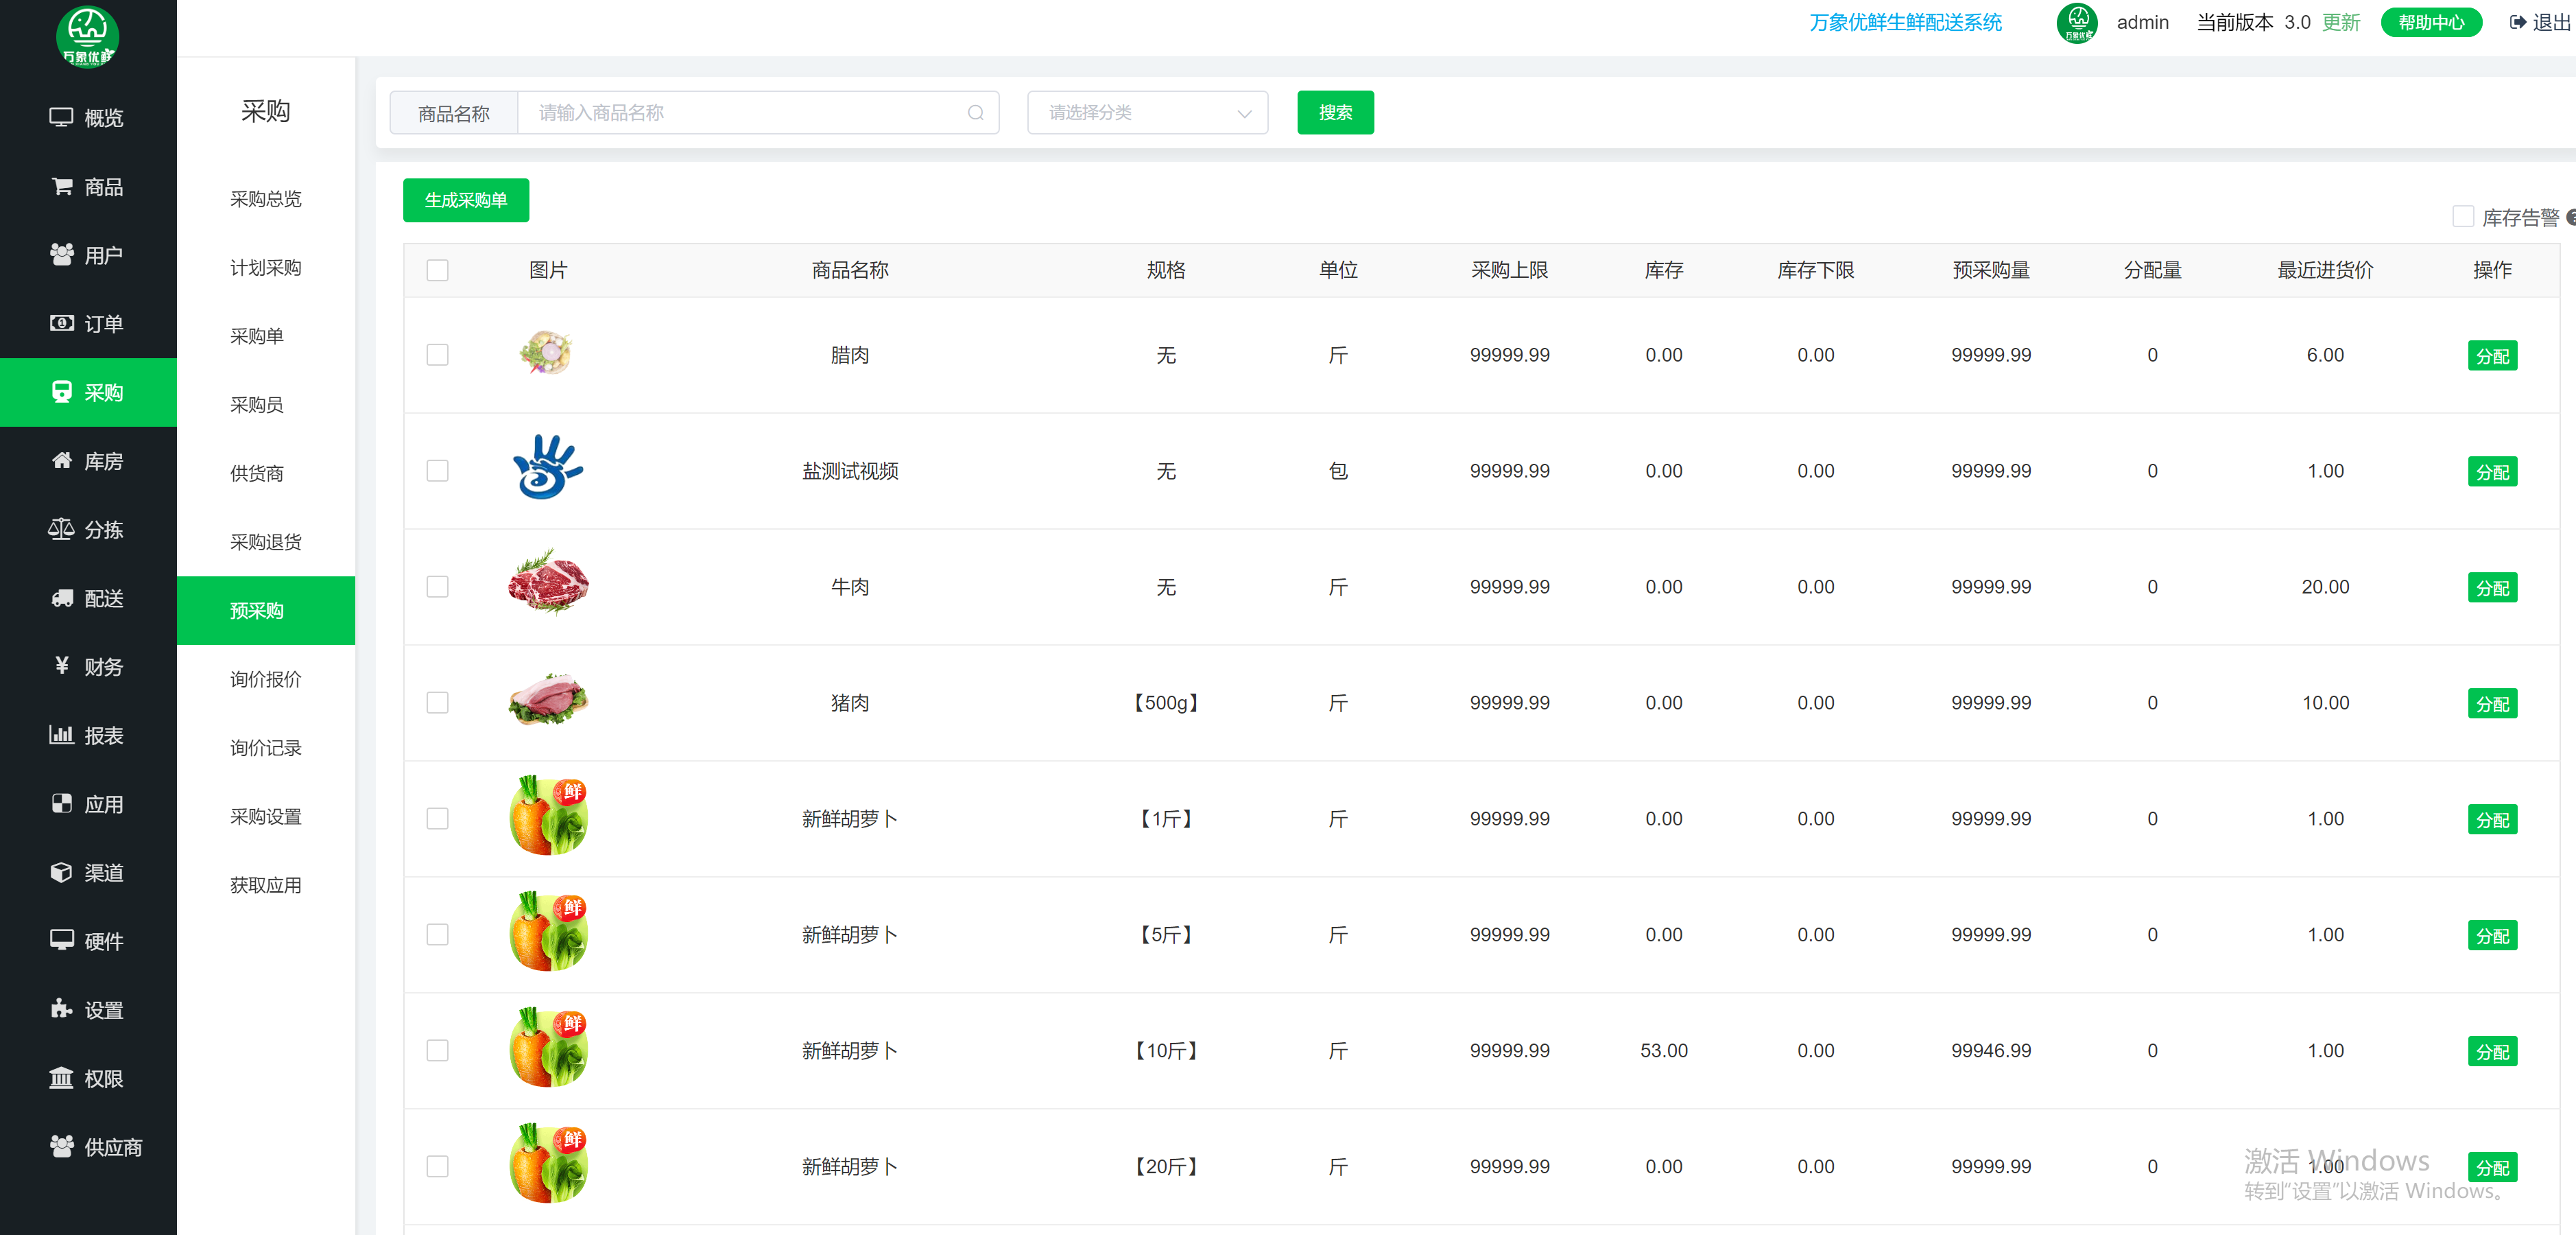Click the 退出 logout icon
The image size is (2576, 1235).
(2517, 22)
